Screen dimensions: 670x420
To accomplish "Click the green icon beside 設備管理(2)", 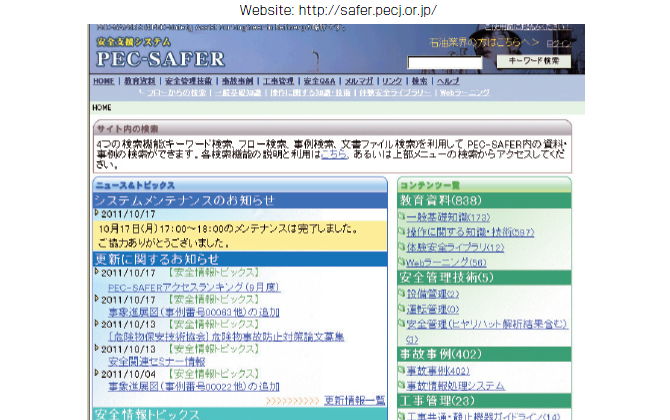I will pos(402,293).
